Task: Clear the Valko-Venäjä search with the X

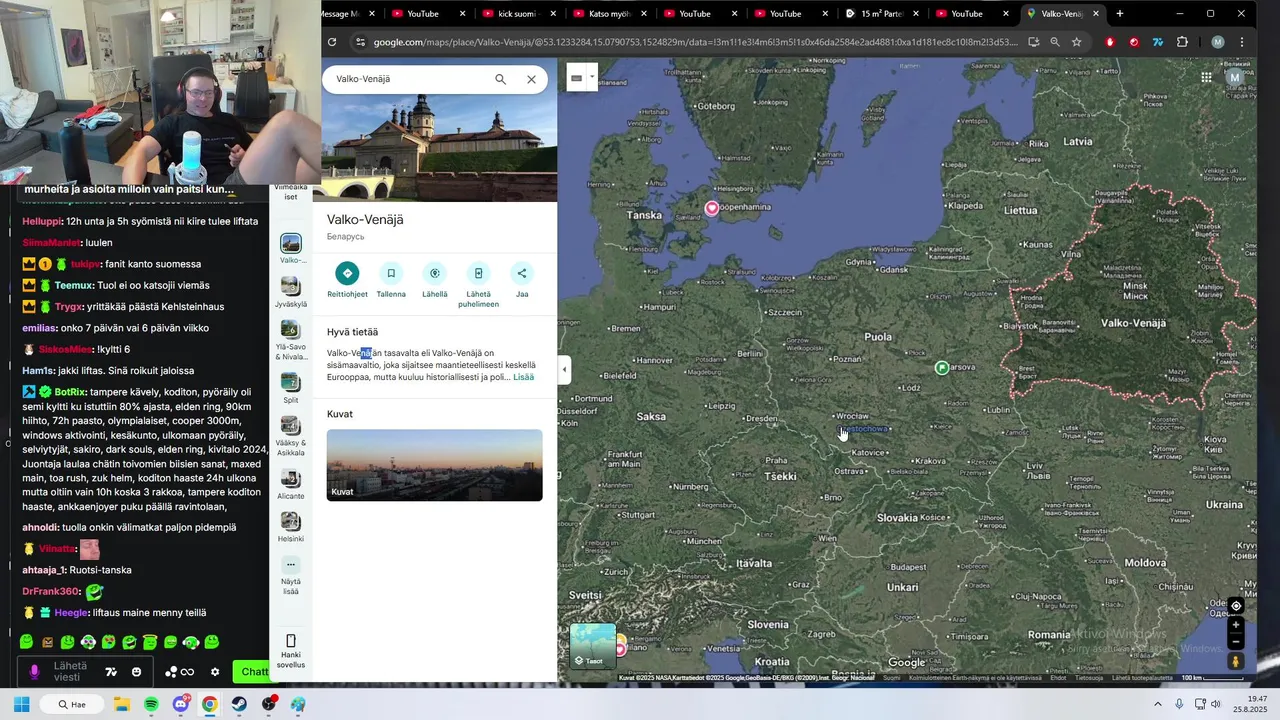Action: tap(531, 79)
